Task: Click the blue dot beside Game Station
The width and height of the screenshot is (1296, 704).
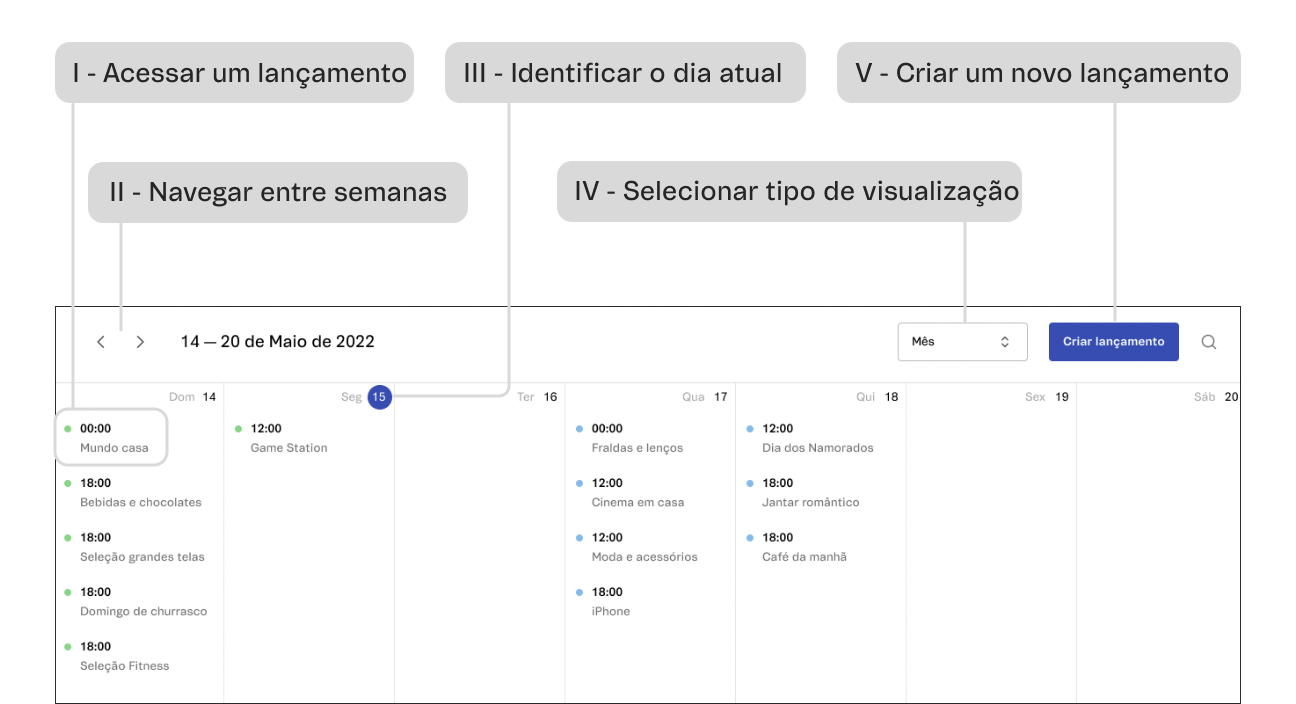Action: click(x=239, y=428)
